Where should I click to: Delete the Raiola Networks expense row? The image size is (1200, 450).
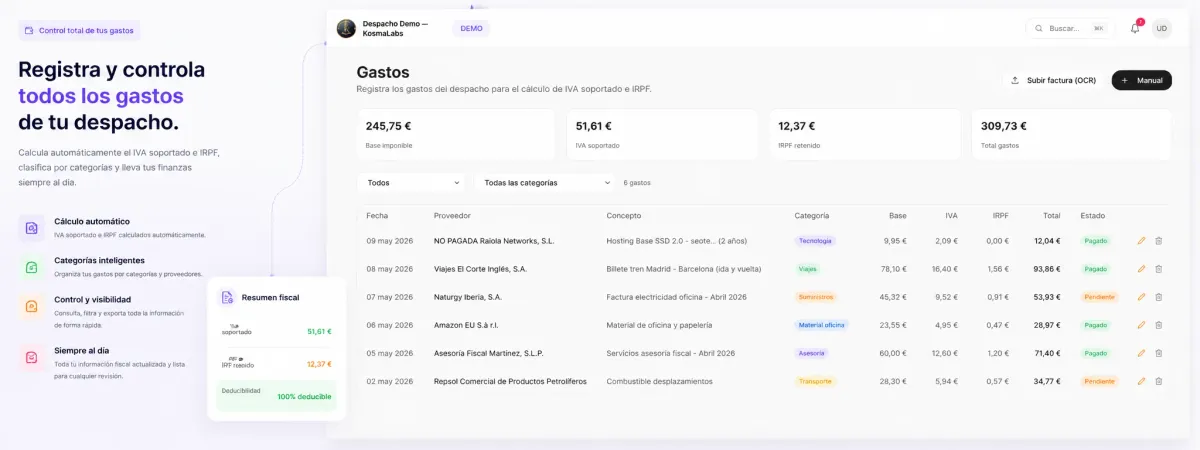tap(1158, 241)
